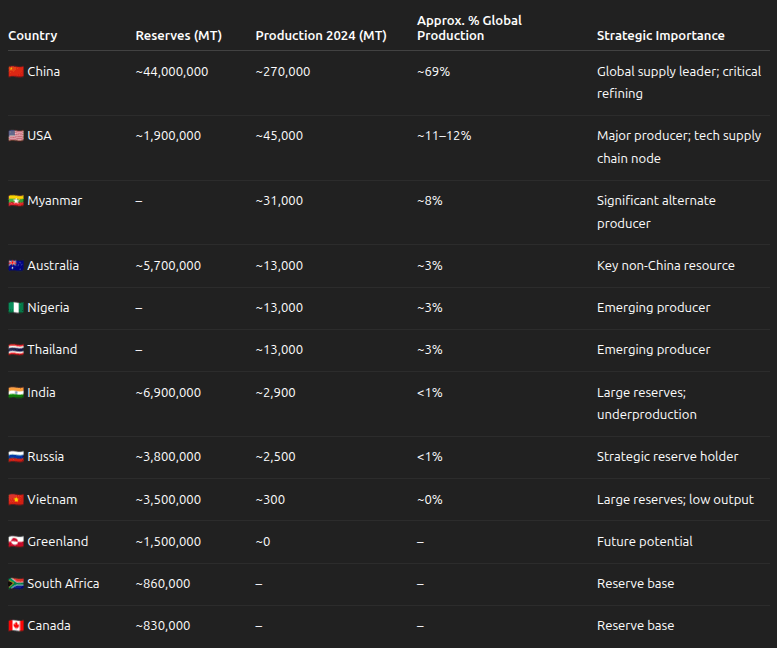Select the South Africa flag icon
Viewport: 777px width, 648px height.
16,584
